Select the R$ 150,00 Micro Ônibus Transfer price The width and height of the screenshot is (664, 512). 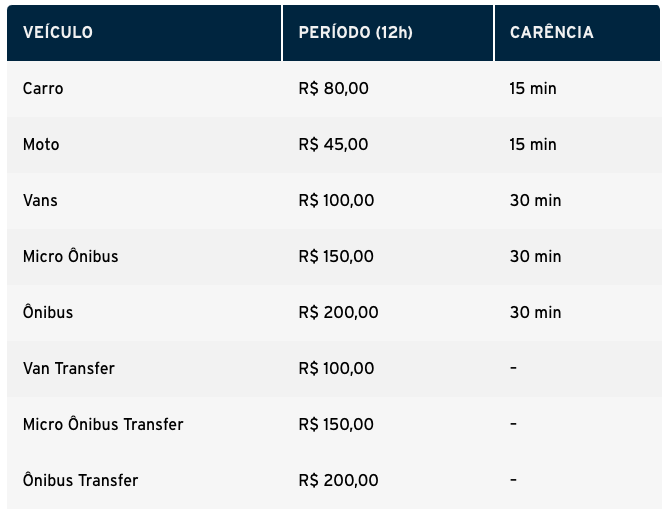tap(336, 424)
